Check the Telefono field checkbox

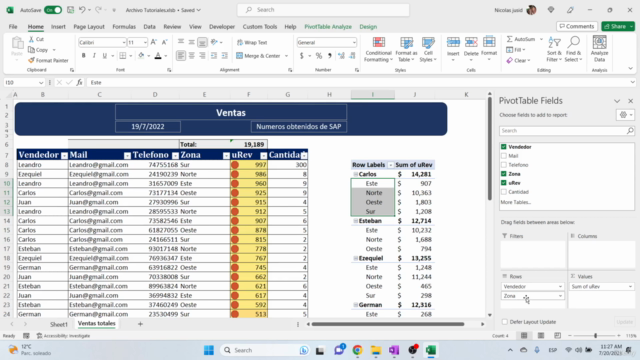pos(504,165)
